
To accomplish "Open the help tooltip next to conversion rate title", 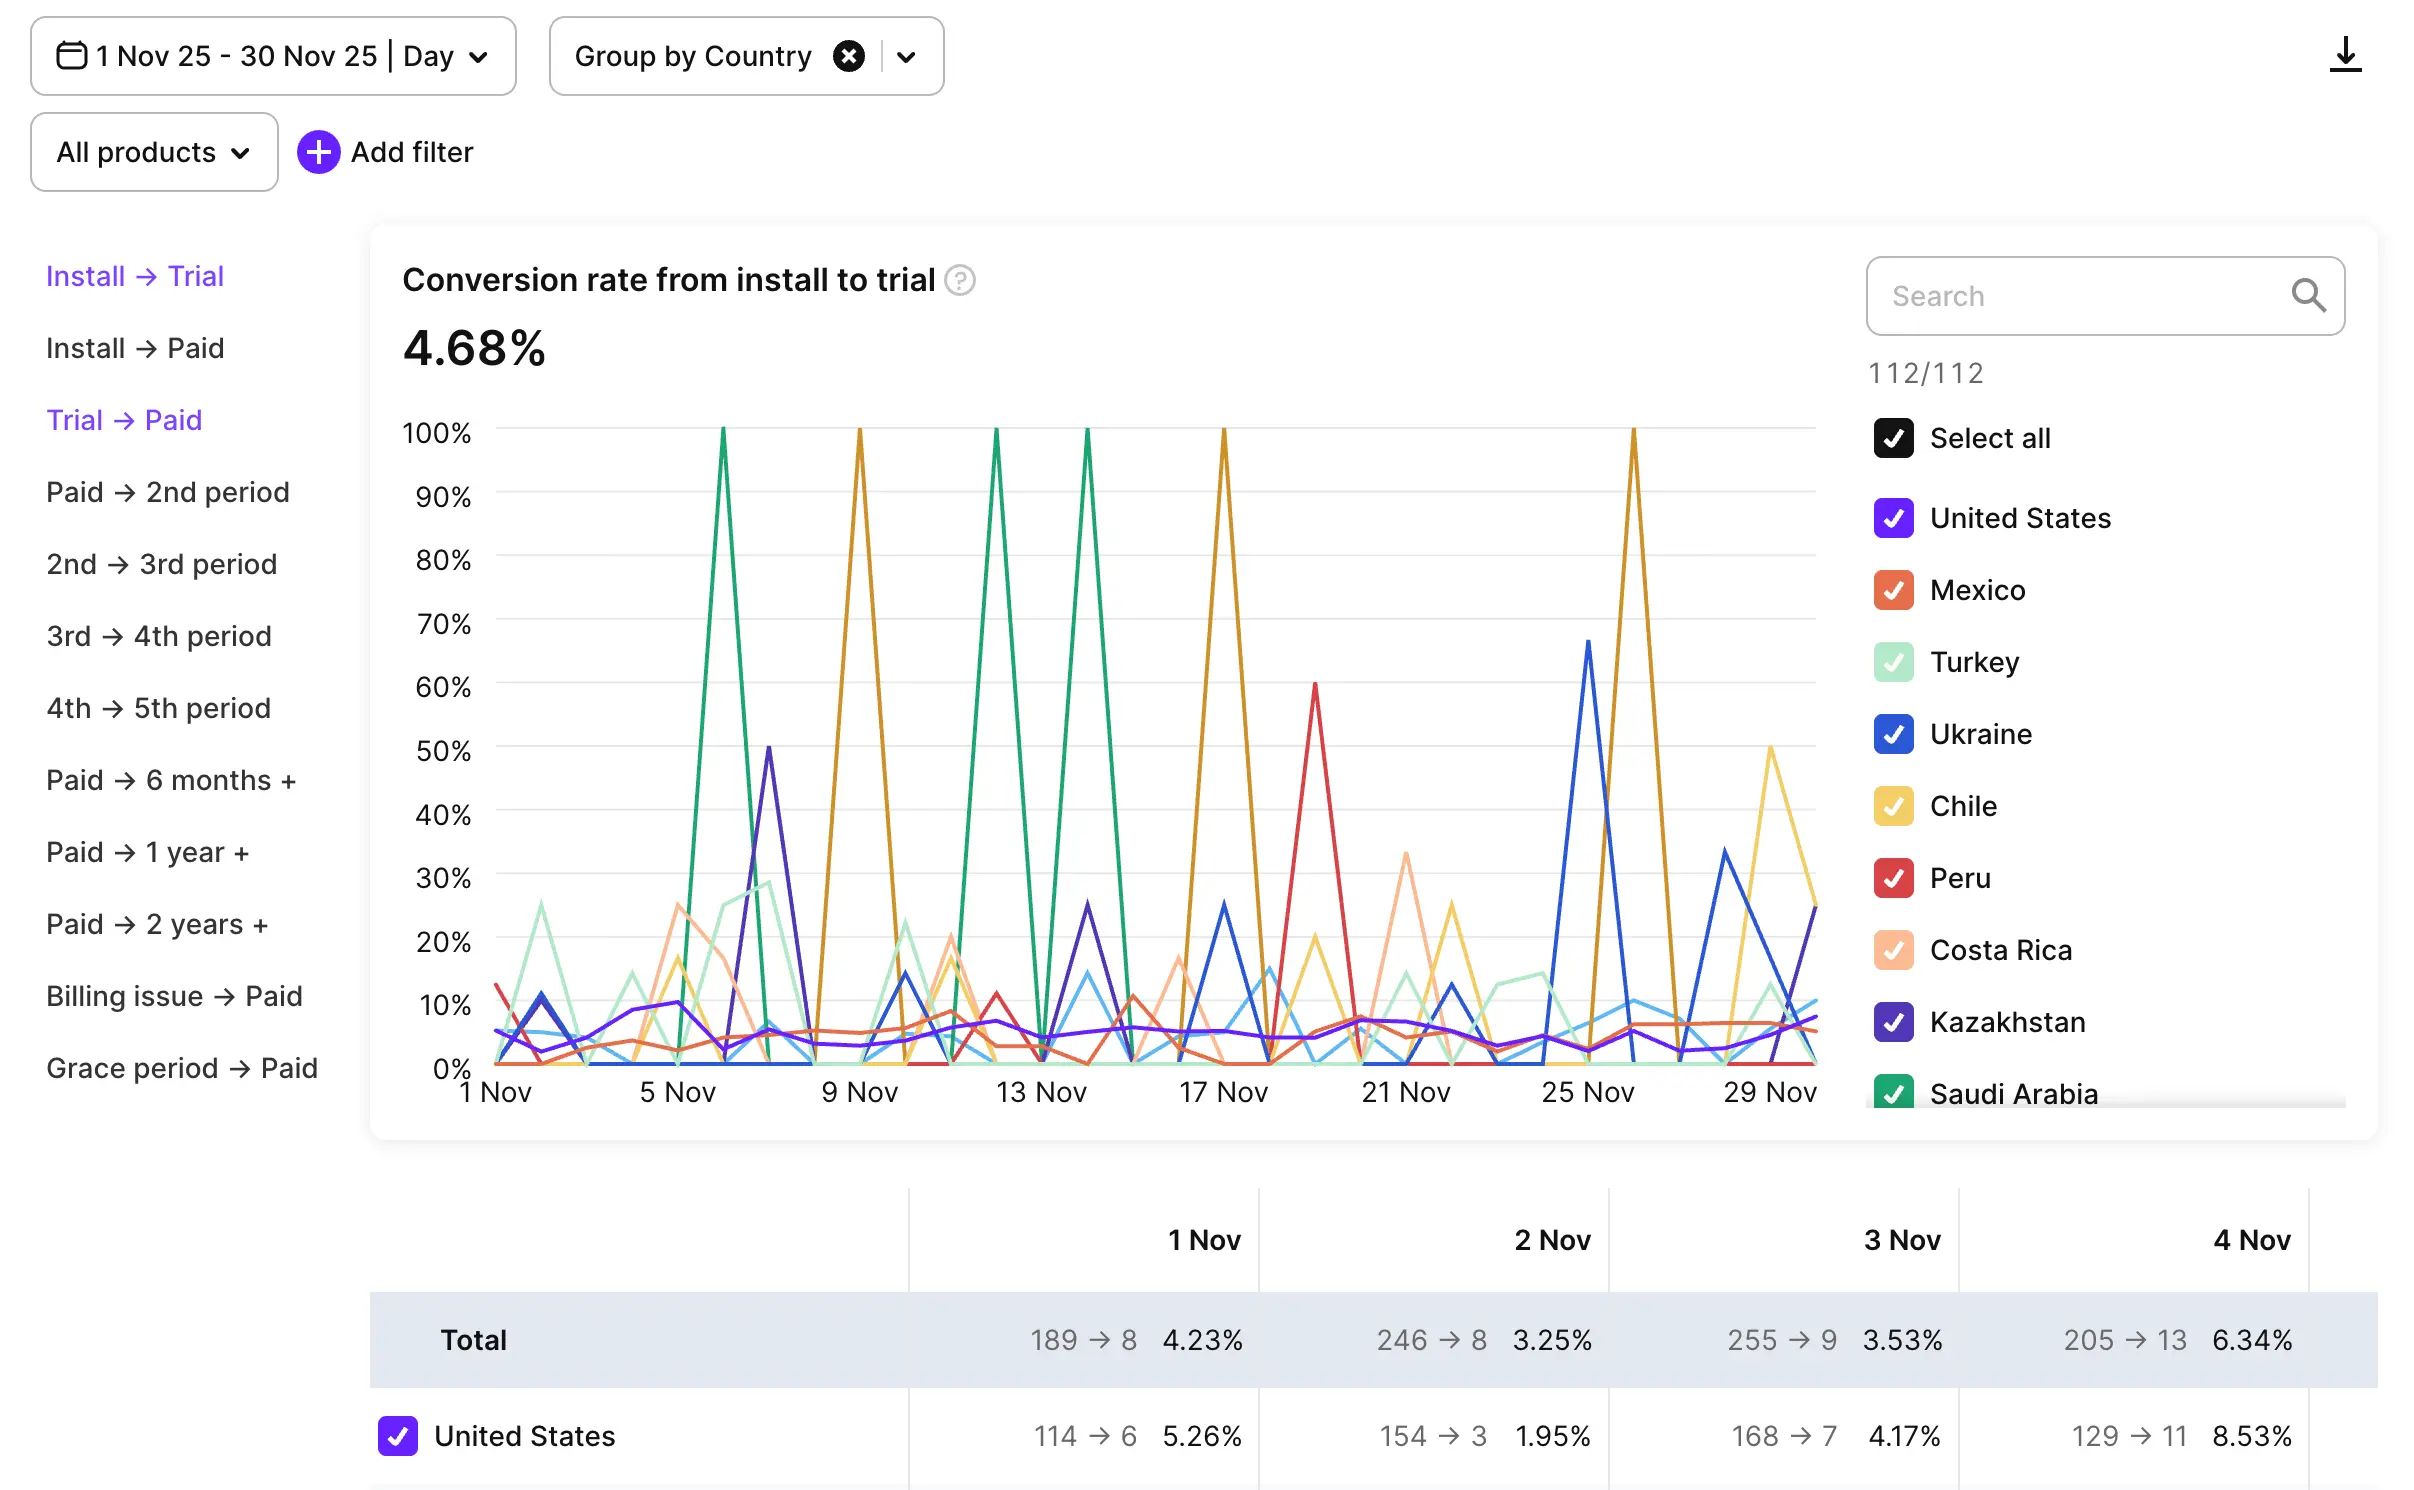I will (x=961, y=280).
